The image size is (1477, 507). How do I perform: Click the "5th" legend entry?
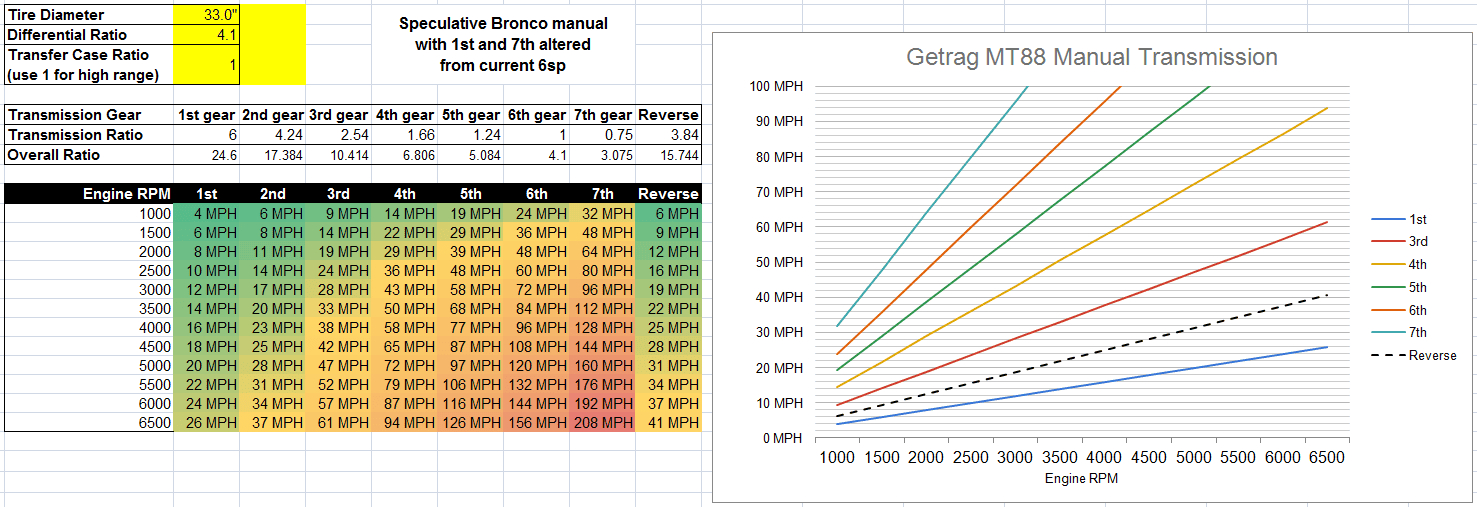[x=1400, y=288]
